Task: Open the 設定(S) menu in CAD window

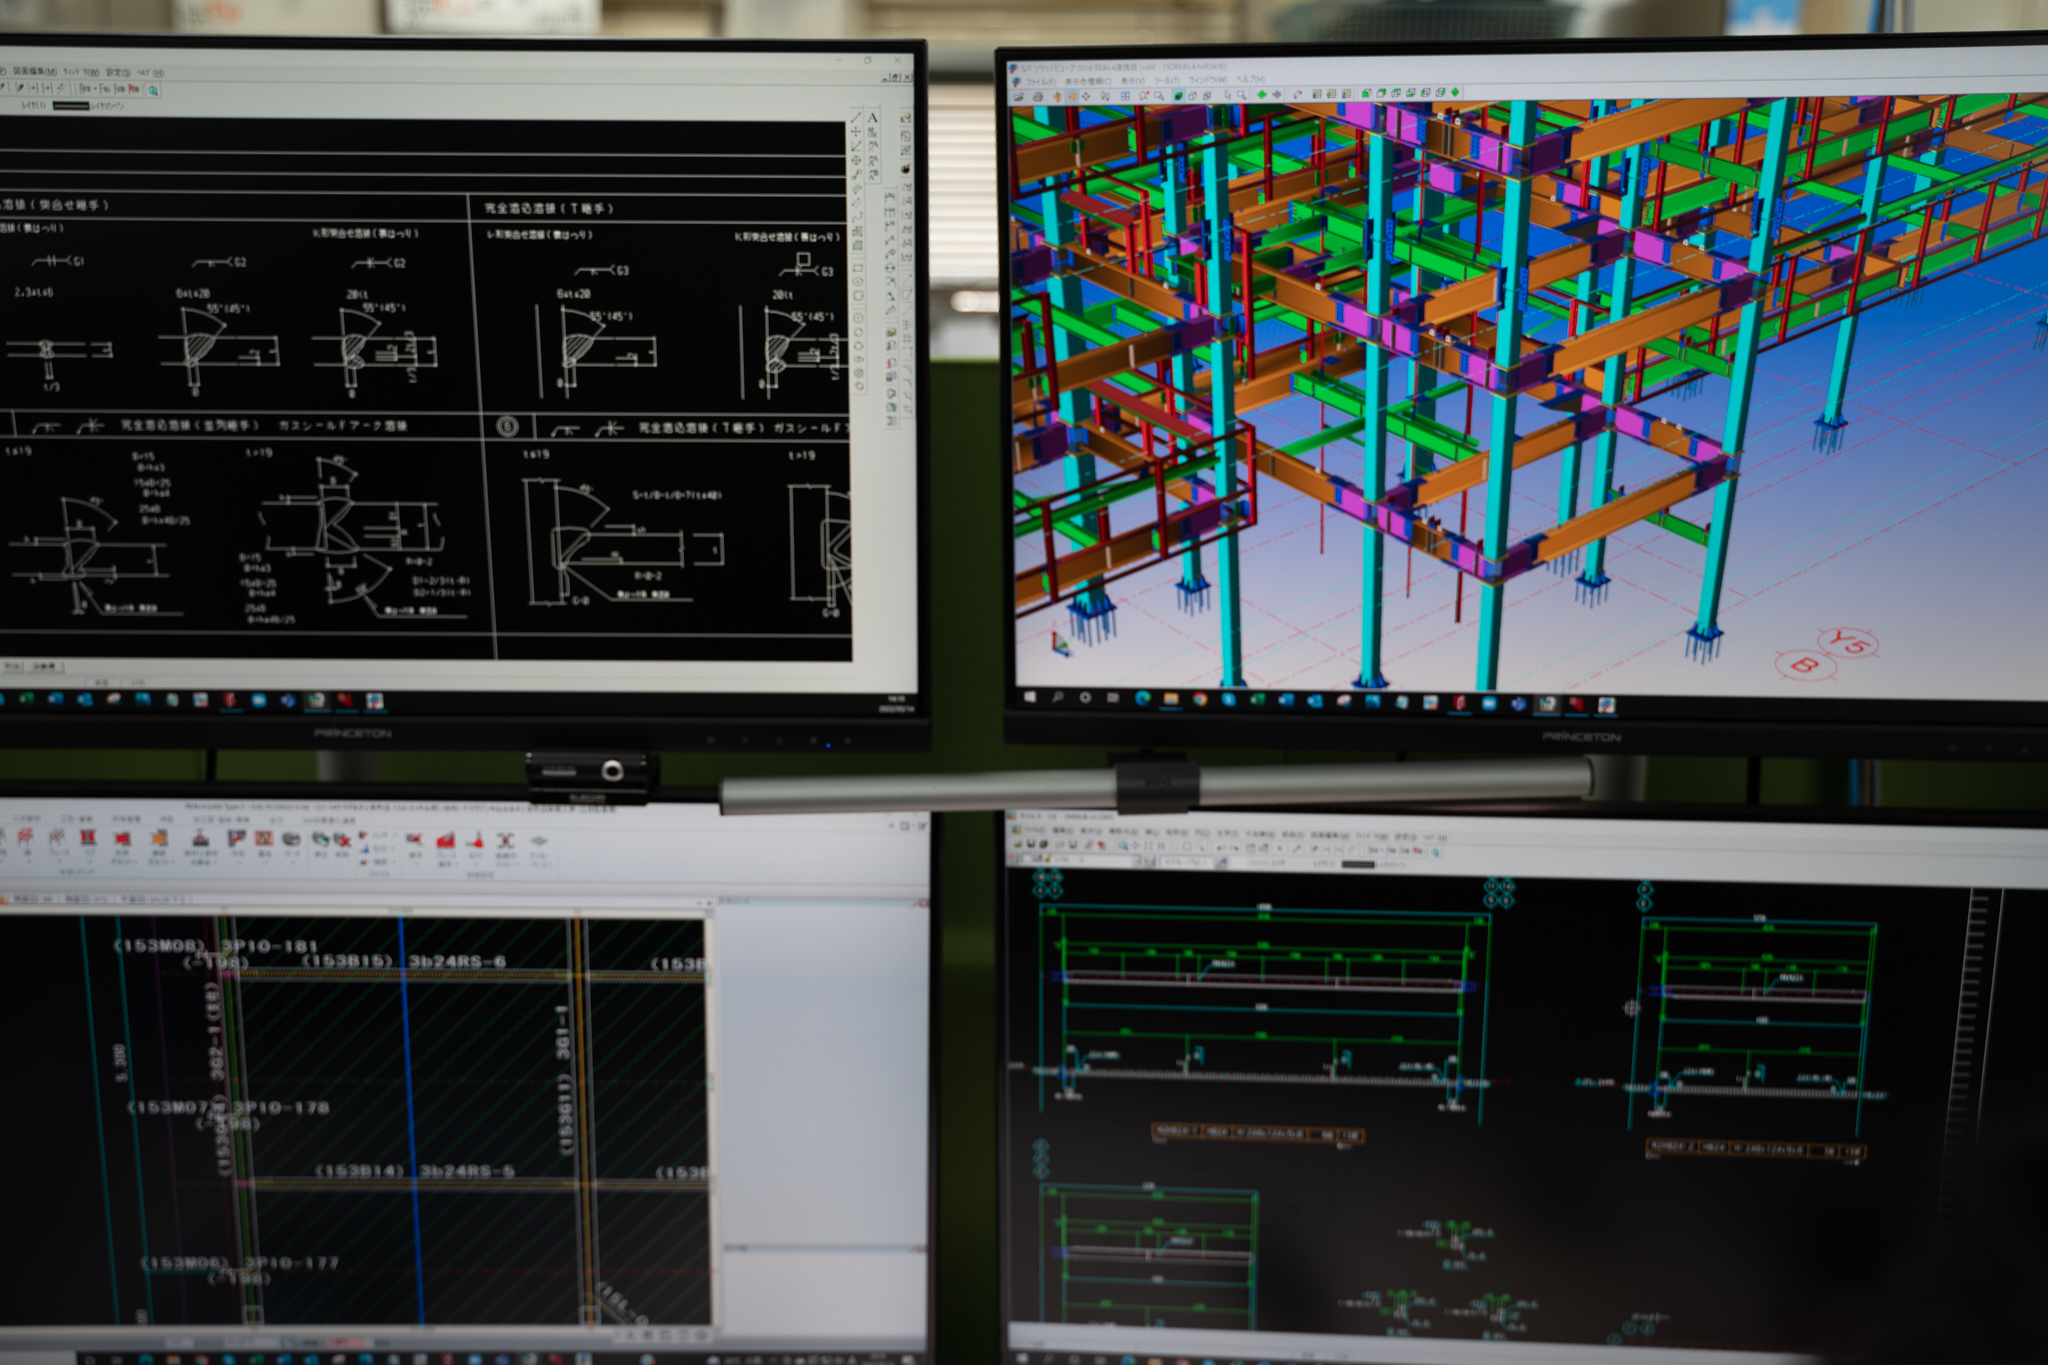Action: coord(119,73)
